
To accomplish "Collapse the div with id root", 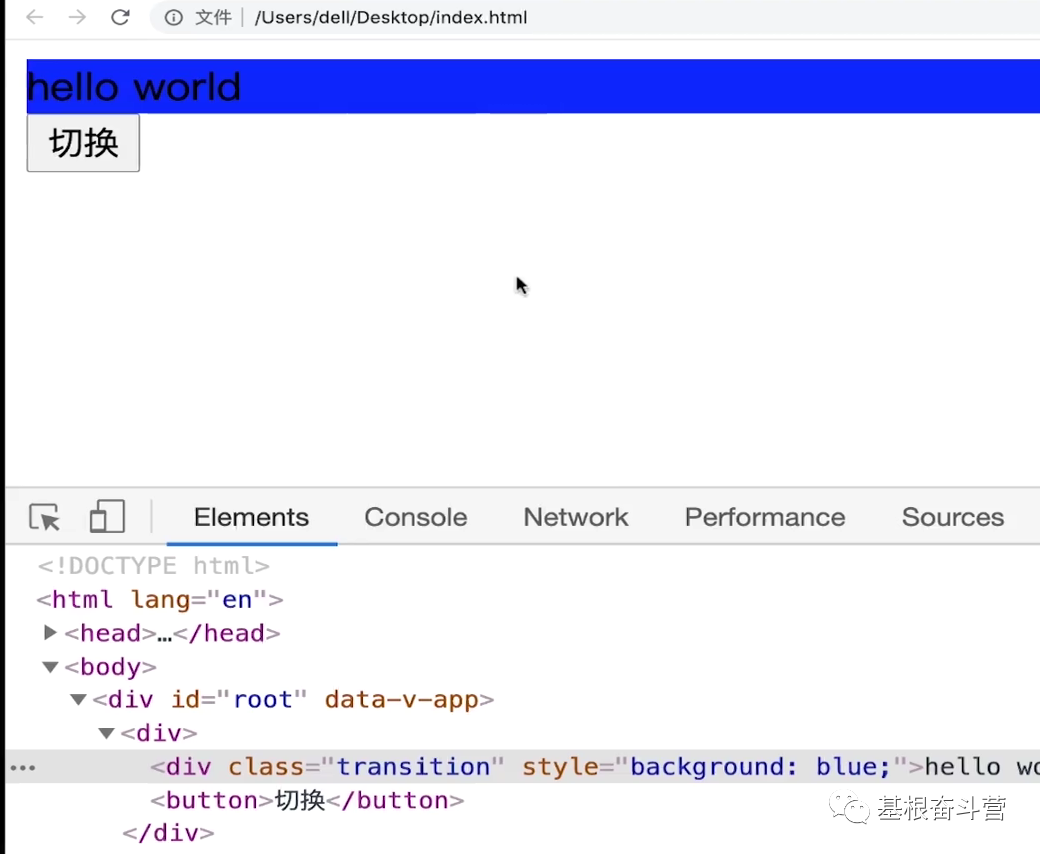I will 78,699.
